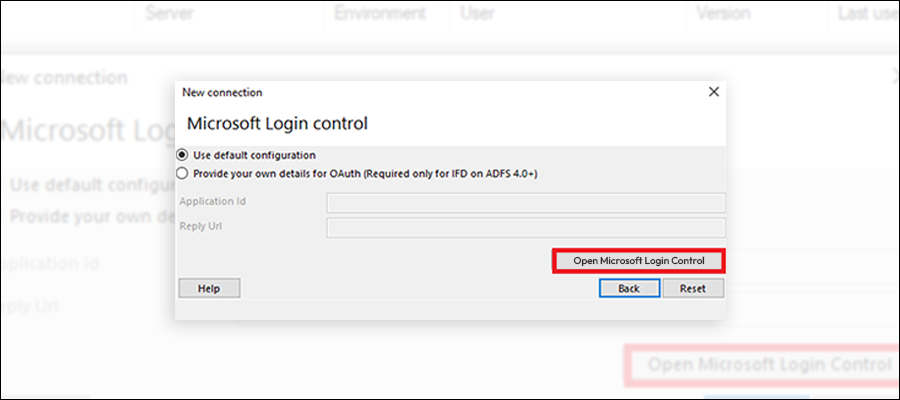This screenshot has width=900, height=400.
Task: Select the Use default configuration option
Action: pyautogui.click(x=247, y=155)
